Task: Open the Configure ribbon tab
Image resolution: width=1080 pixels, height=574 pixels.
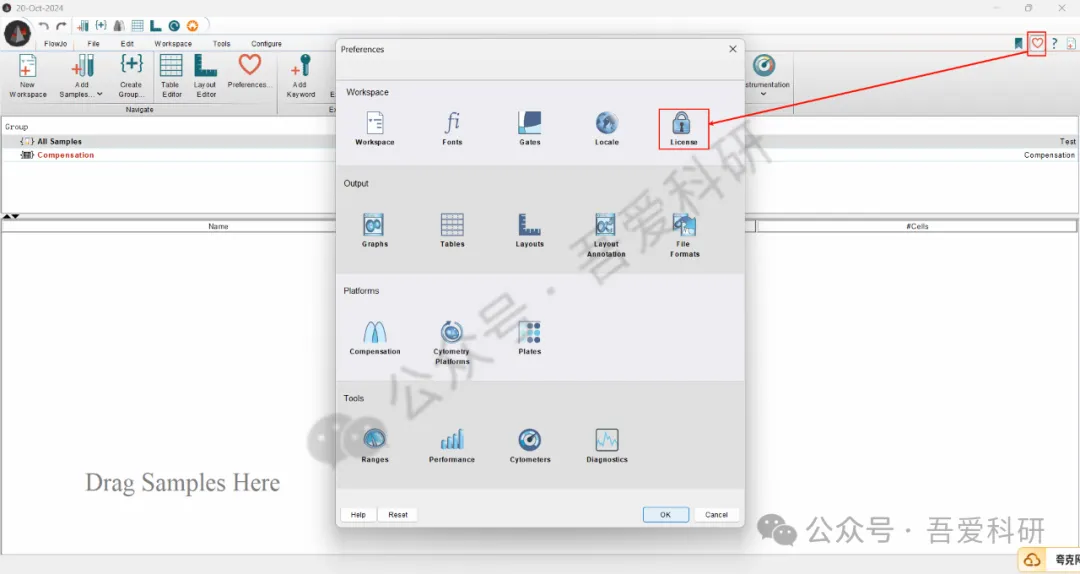Action: click(267, 43)
